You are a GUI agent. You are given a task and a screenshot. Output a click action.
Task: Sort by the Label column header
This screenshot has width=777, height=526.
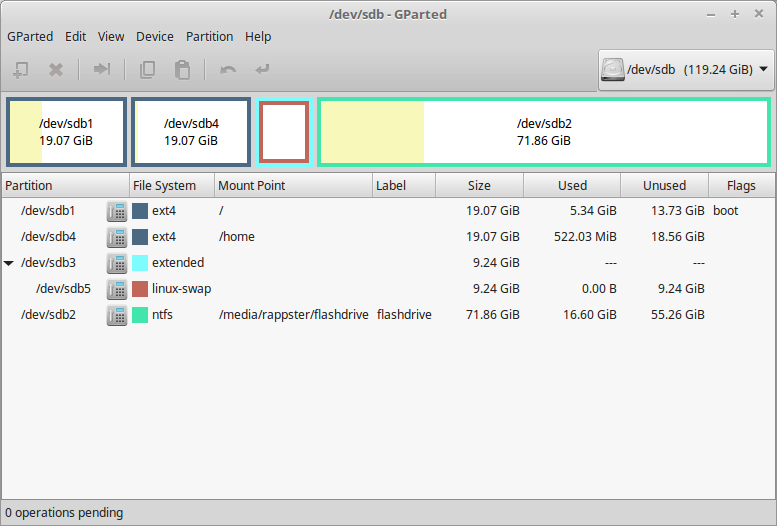[404, 185]
